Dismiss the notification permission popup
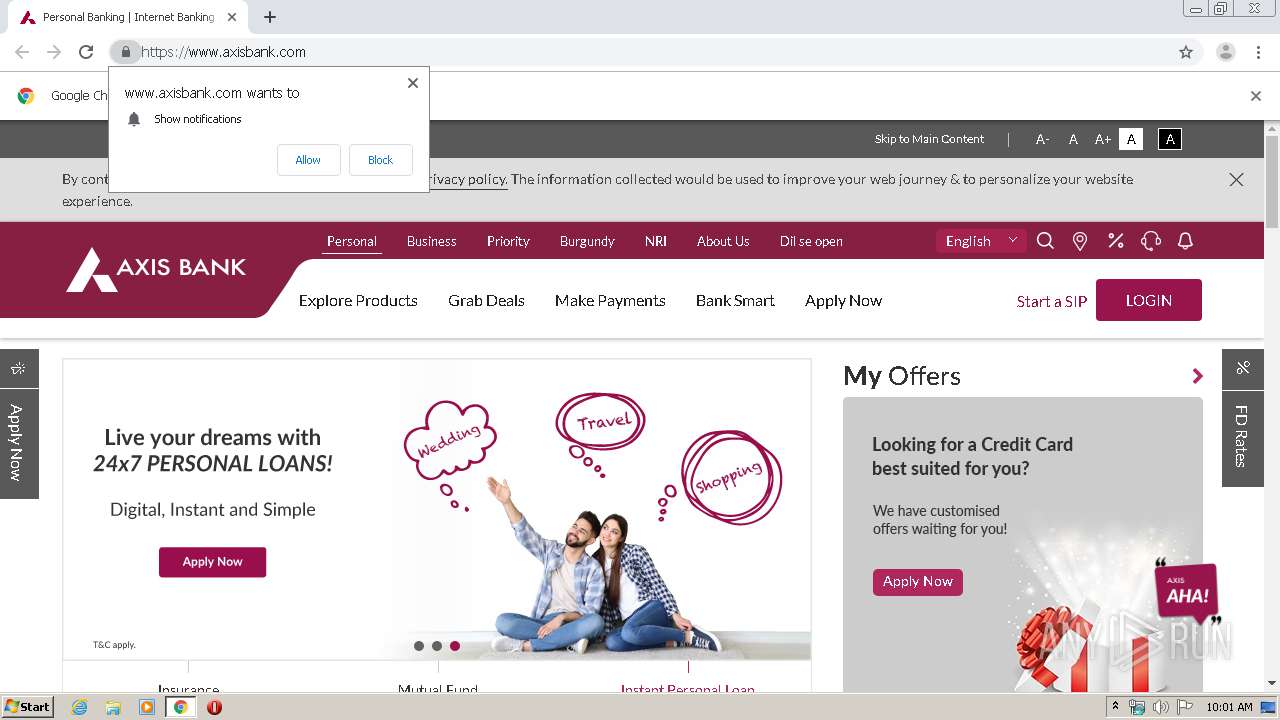1280x720 pixels. [412, 83]
